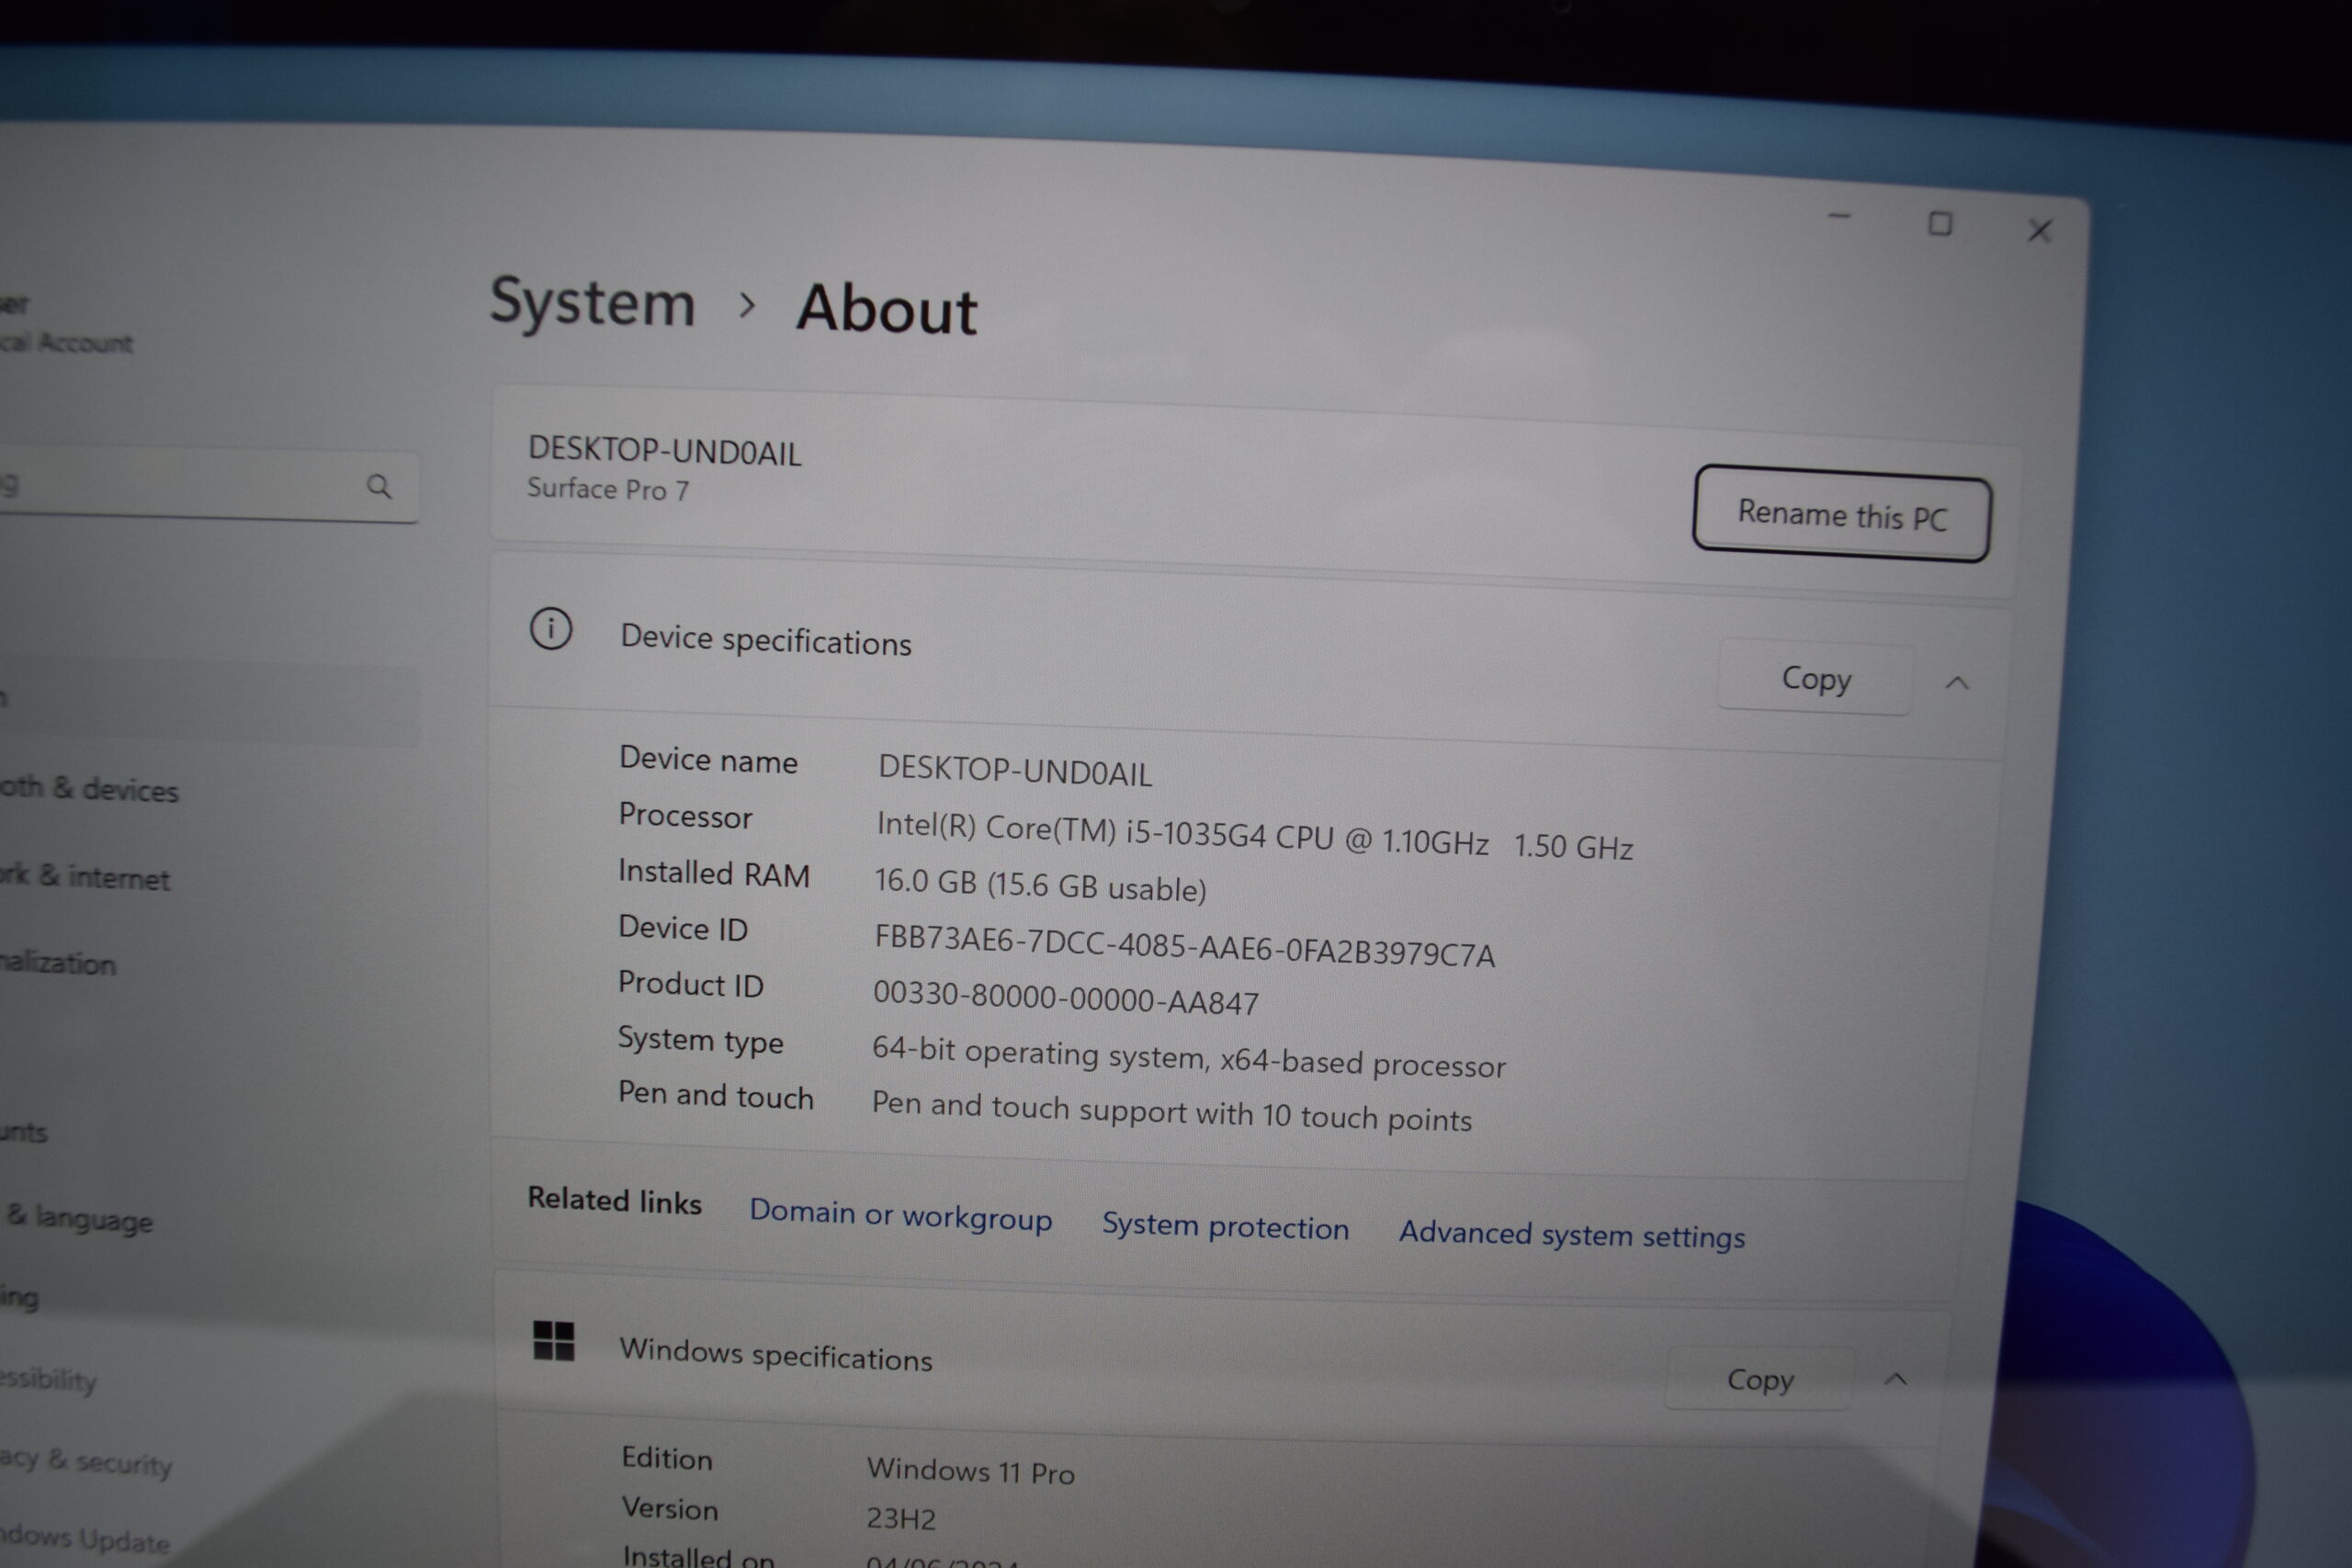Screen dimensions: 2352x1568
Task: Go back to System in breadcrumb
Action: point(592,302)
